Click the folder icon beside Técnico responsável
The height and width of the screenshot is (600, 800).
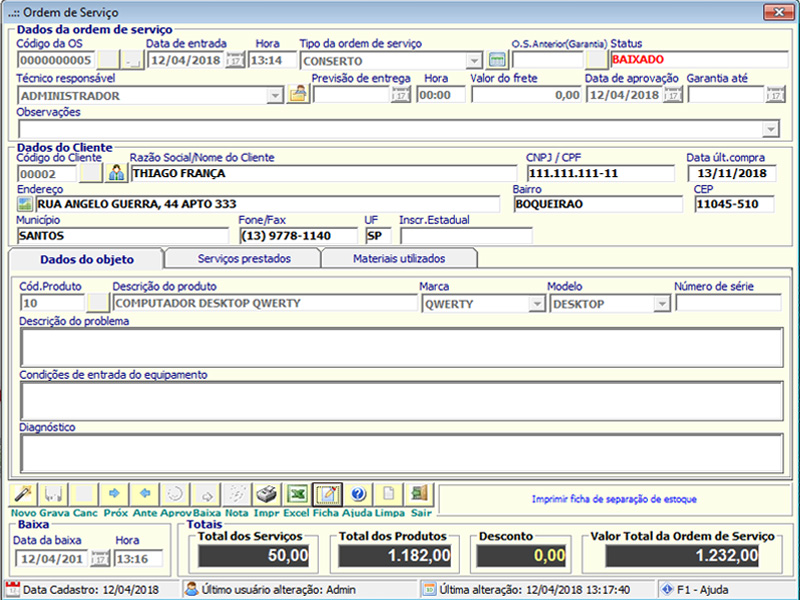(x=298, y=94)
